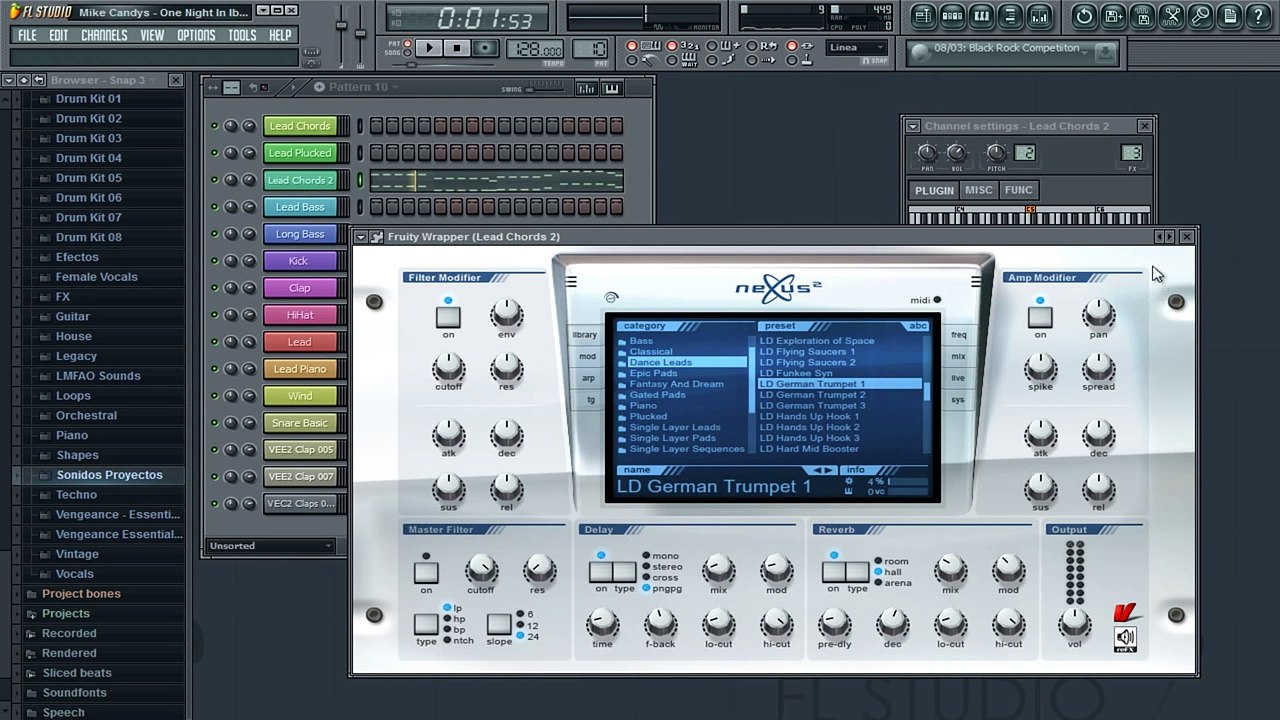Click the help question mark icon
Viewport: 1280px width, 720px height.
[1258, 16]
